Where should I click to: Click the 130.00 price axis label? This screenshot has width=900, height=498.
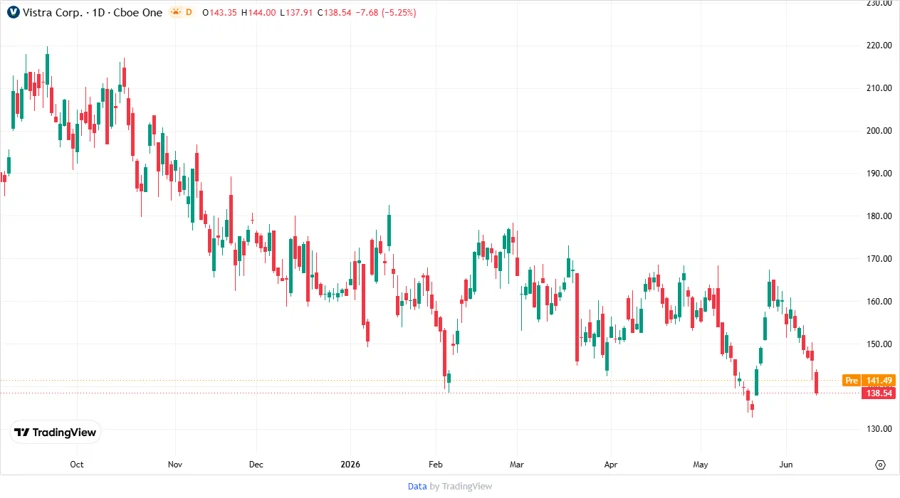[879, 429]
